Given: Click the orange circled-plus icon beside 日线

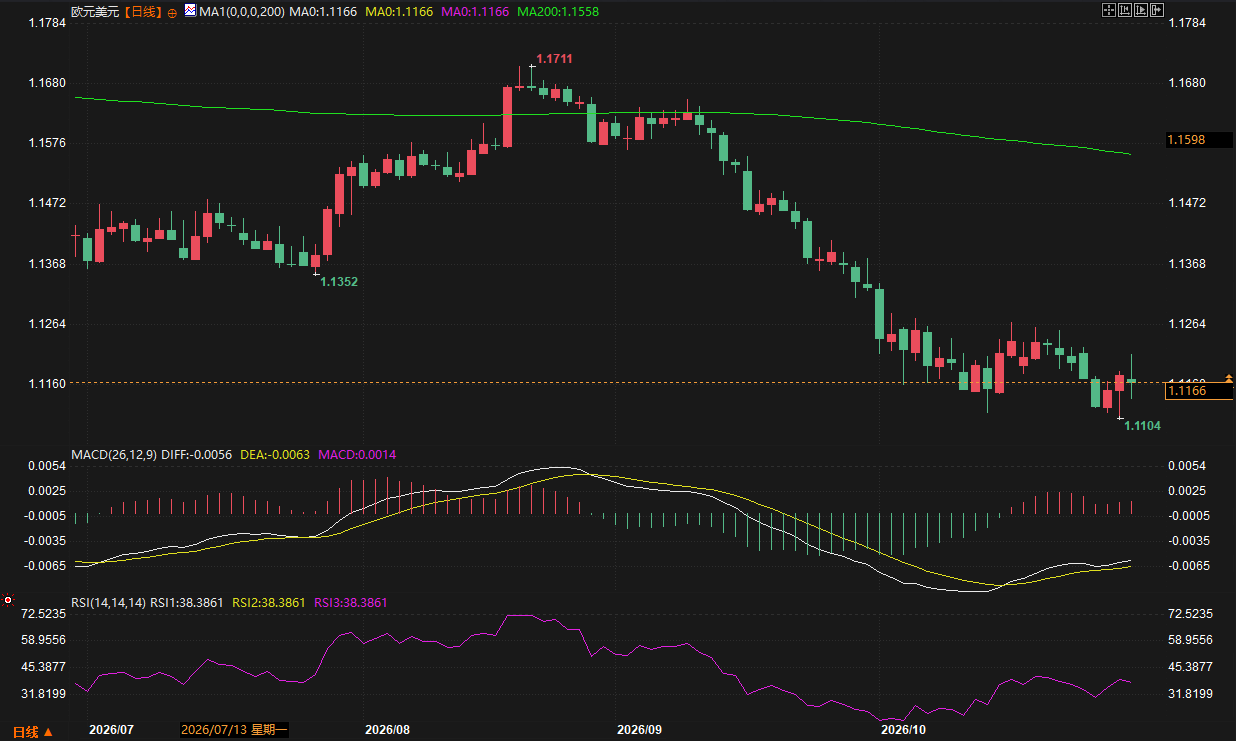Looking at the screenshot, I should [x=172, y=12].
